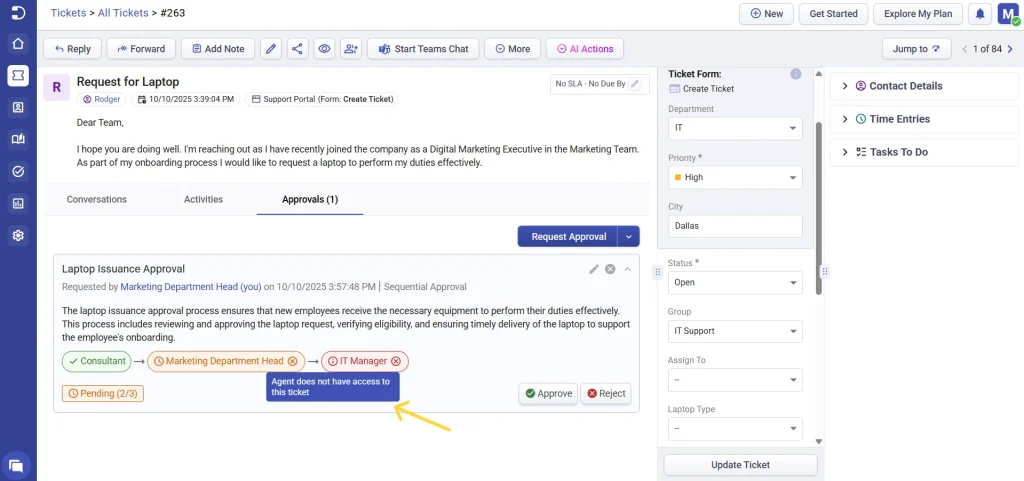The width and height of the screenshot is (1024, 481).
Task: Click the Update Ticket button
Action: tap(740, 465)
